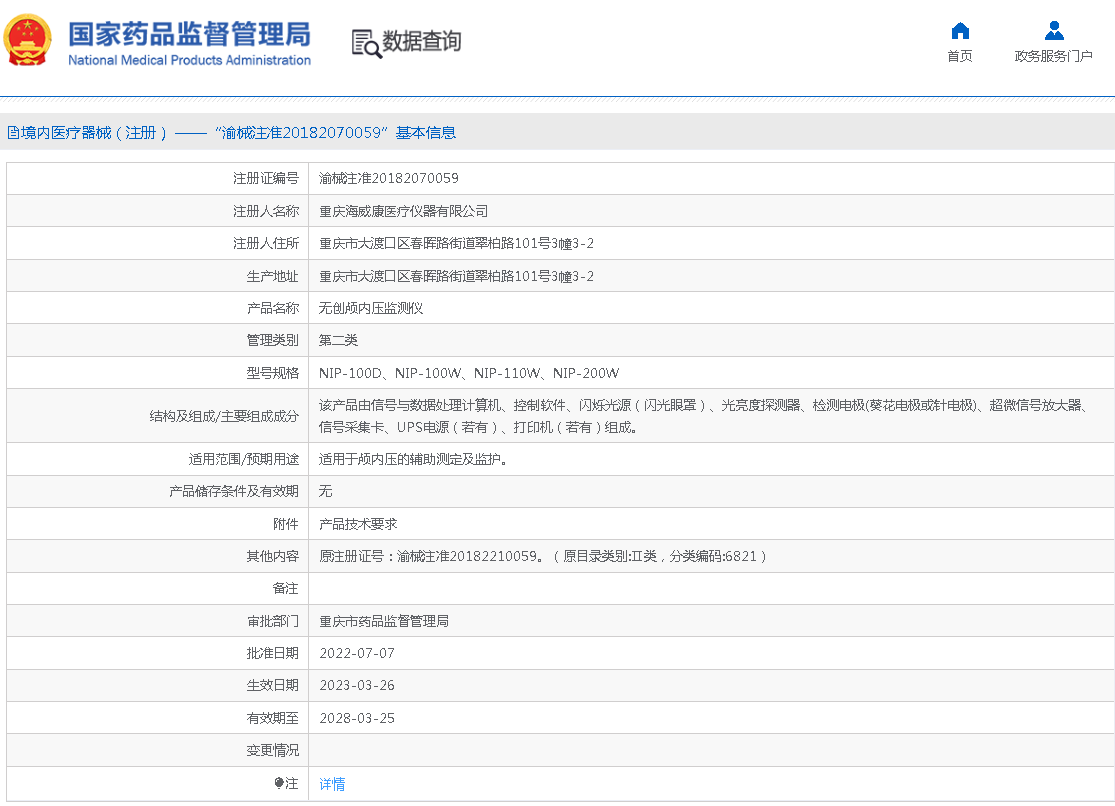Click the 首页 label
The width and height of the screenshot is (1115, 806).
[960, 56]
